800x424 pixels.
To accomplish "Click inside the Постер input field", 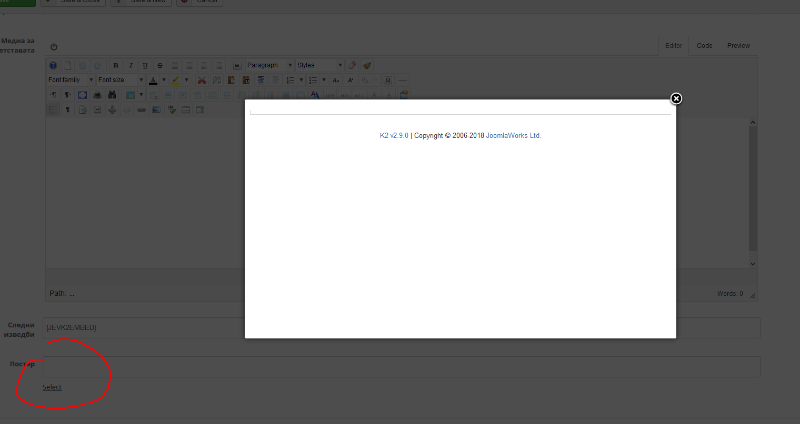I will [401, 367].
